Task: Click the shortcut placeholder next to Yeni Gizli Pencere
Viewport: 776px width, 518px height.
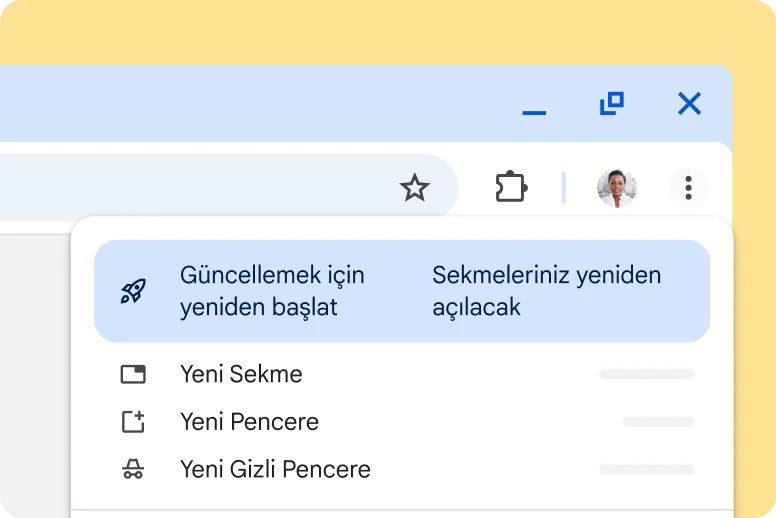Action: point(646,469)
